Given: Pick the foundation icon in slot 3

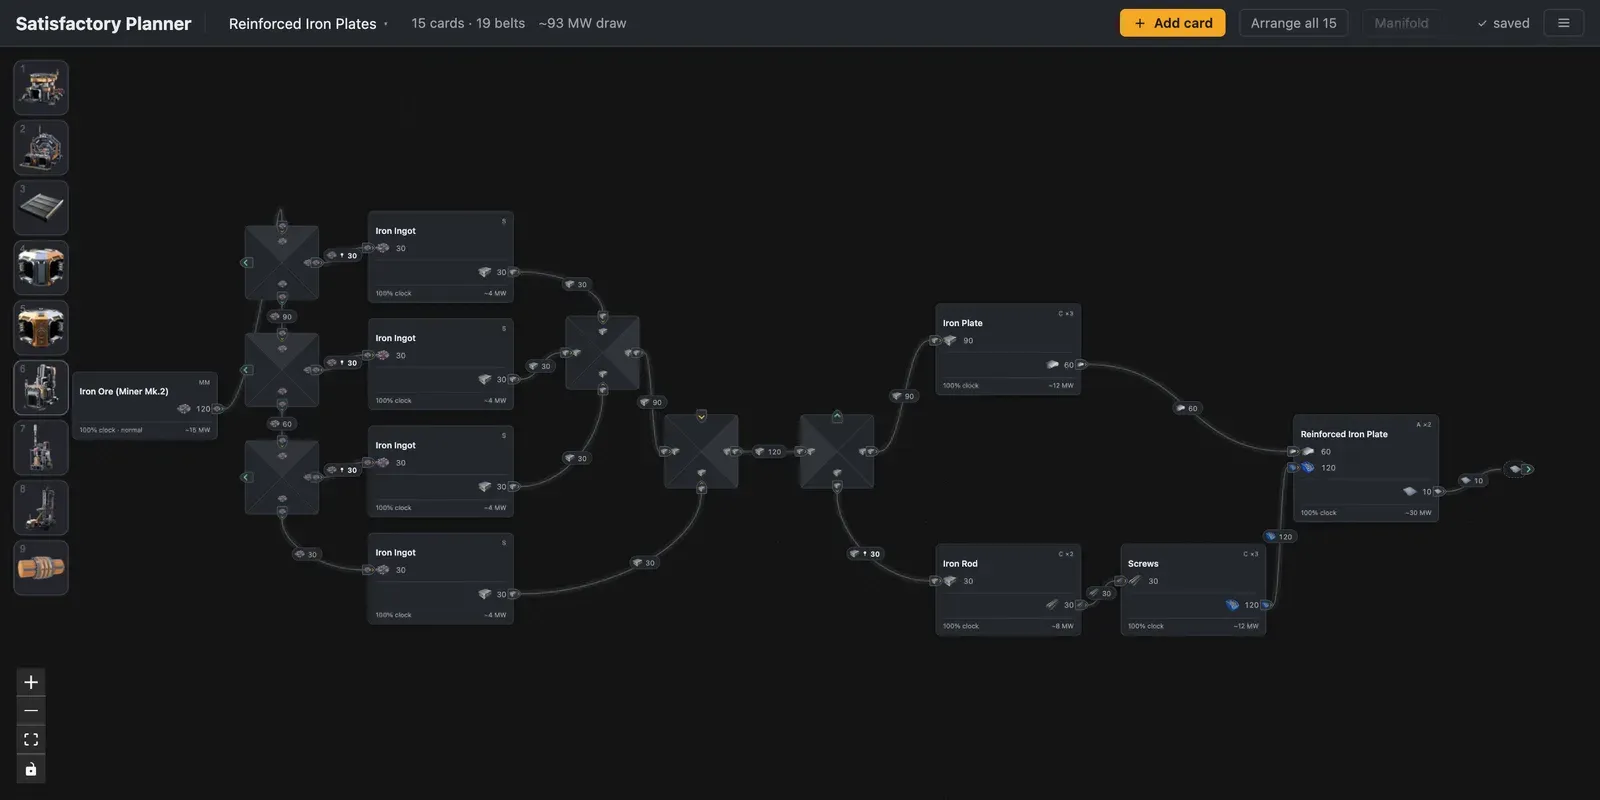Looking at the screenshot, I should tap(41, 207).
